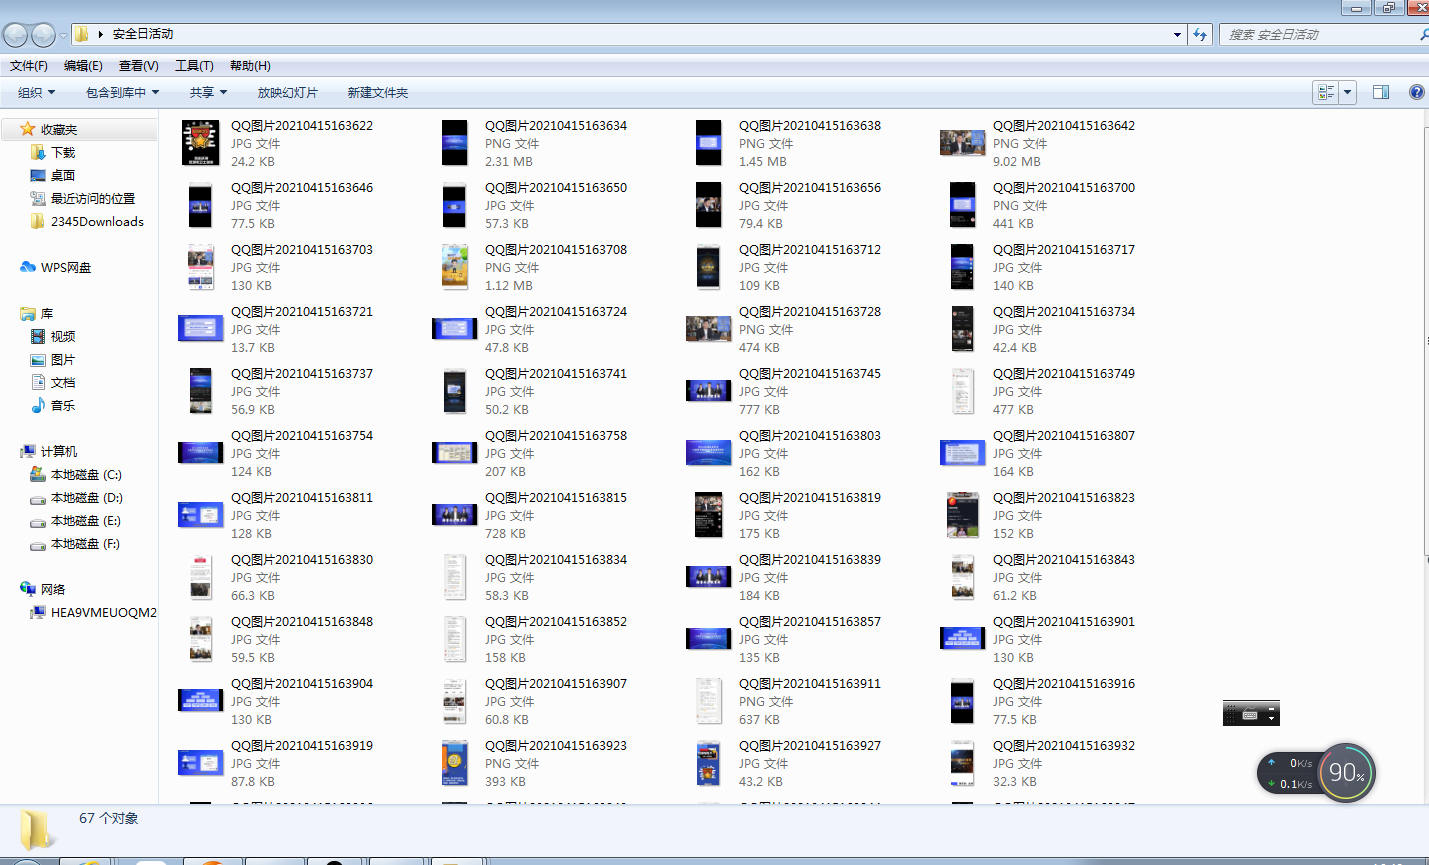Click the 新建文件夹 button
The height and width of the screenshot is (865, 1429).
[377, 93]
